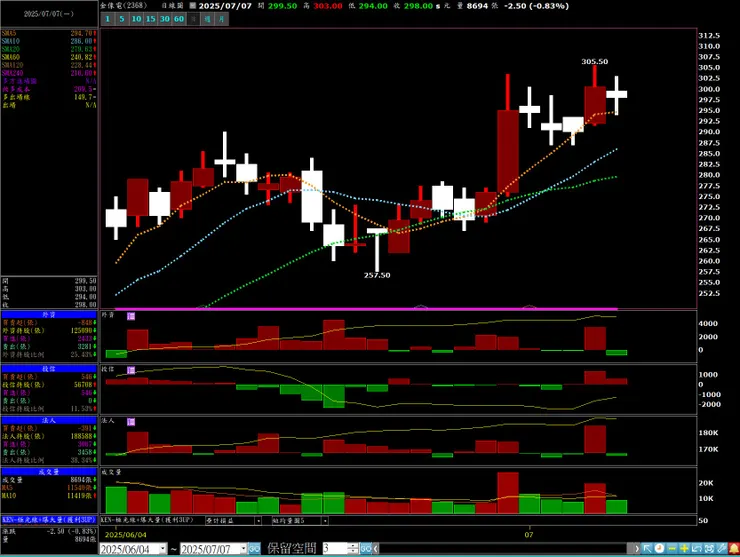Click the end date input field
This screenshot has width=740, height=557.
coord(210,549)
